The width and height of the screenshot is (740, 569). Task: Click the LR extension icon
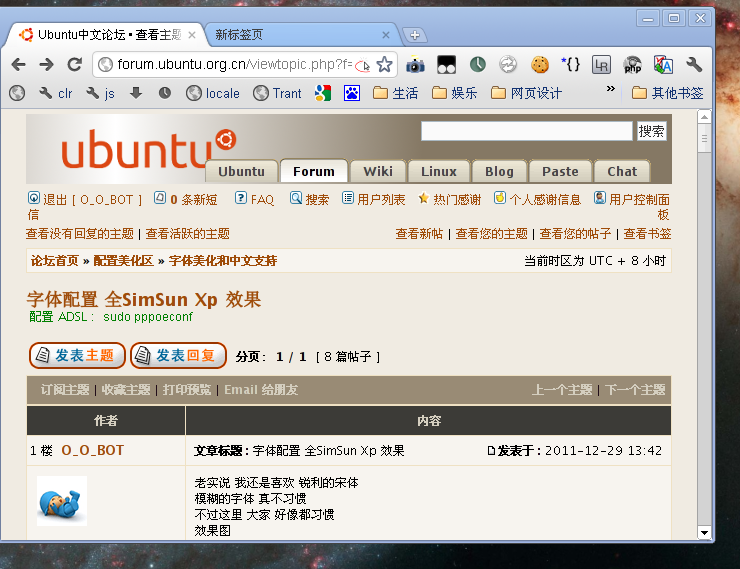click(601, 65)
